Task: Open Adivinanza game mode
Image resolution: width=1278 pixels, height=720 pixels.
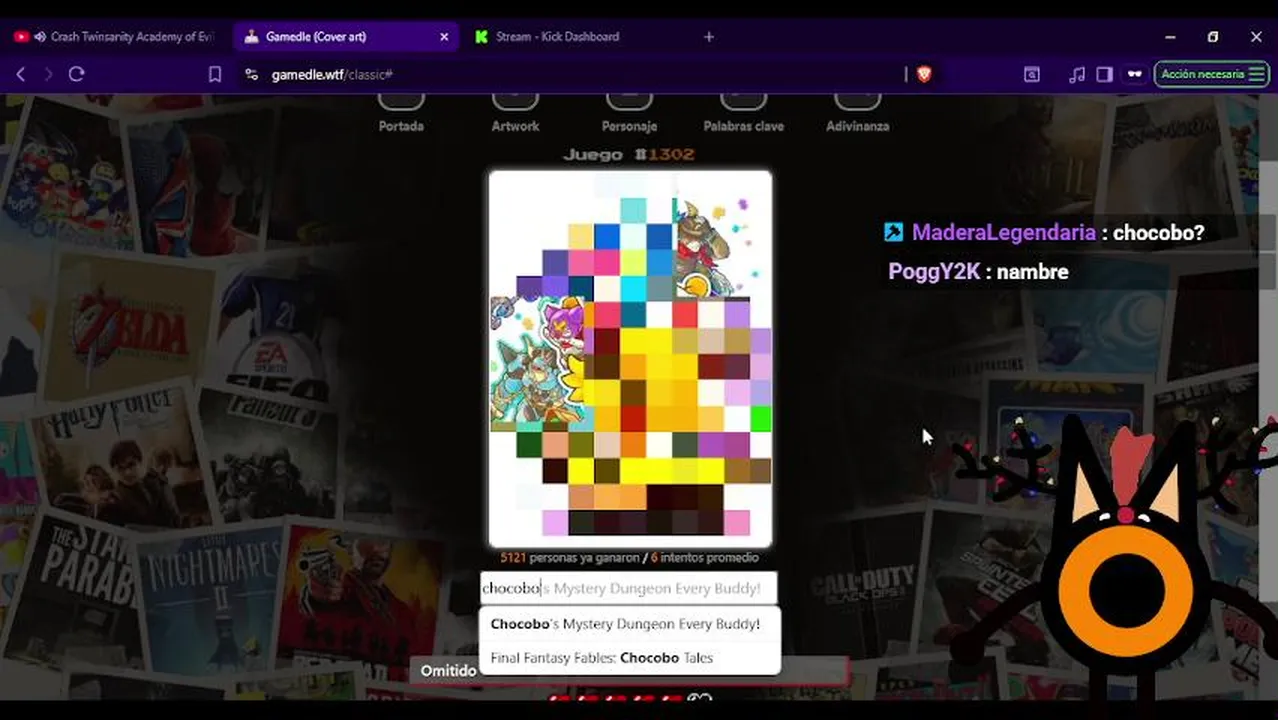Action: [x=857, y=112]
